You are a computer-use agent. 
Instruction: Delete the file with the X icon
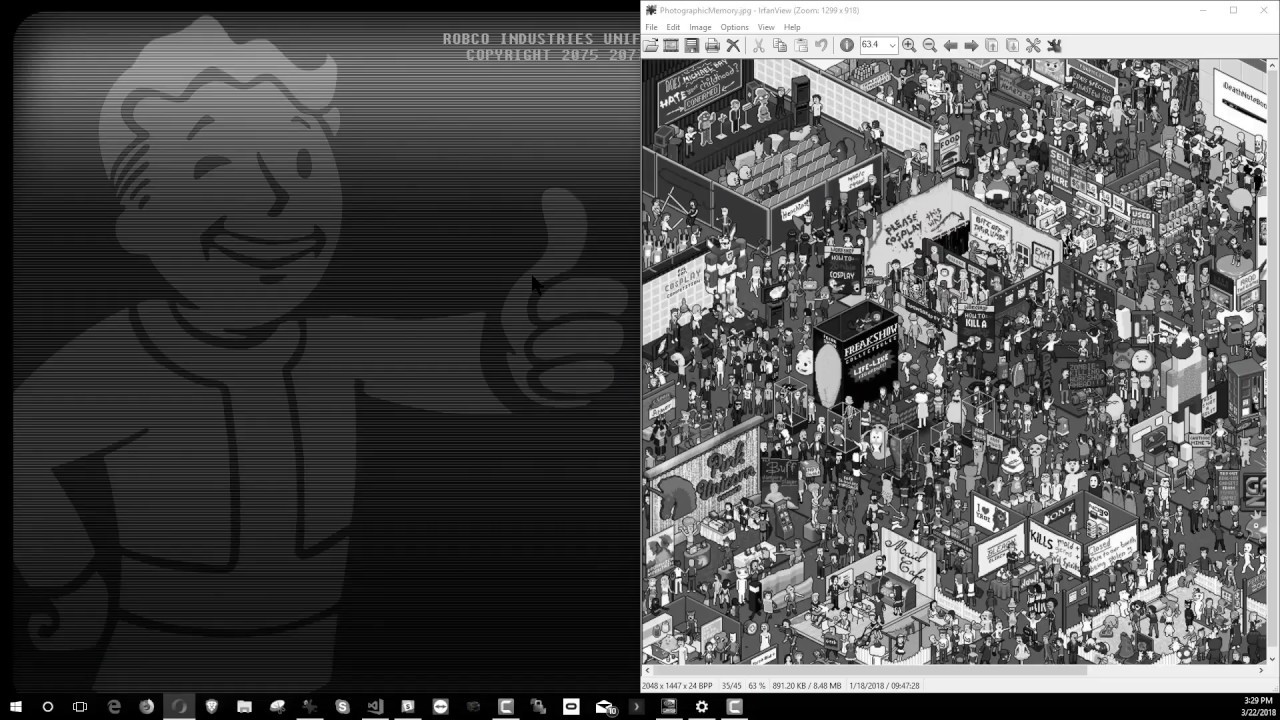tap(733, 45)
